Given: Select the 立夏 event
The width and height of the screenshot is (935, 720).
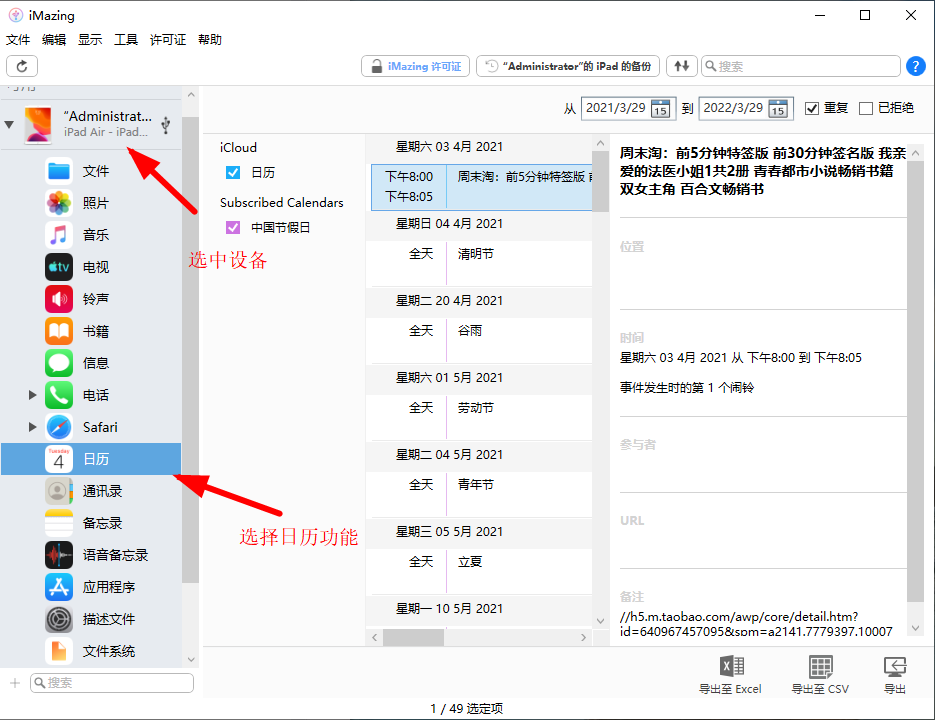Looking at the screenshot, I should click(x=482, y=571).
